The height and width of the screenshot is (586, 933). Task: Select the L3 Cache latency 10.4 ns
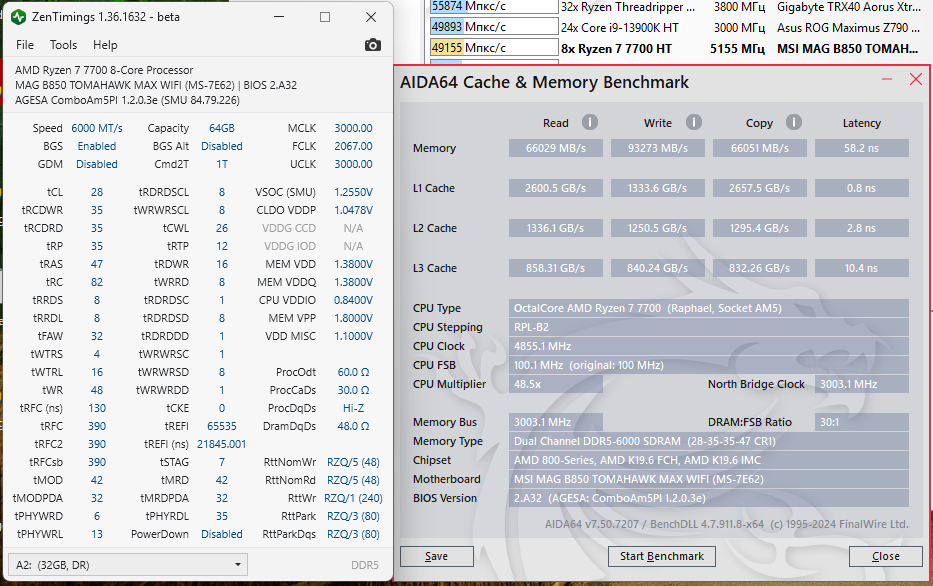[x=862, y=268]
